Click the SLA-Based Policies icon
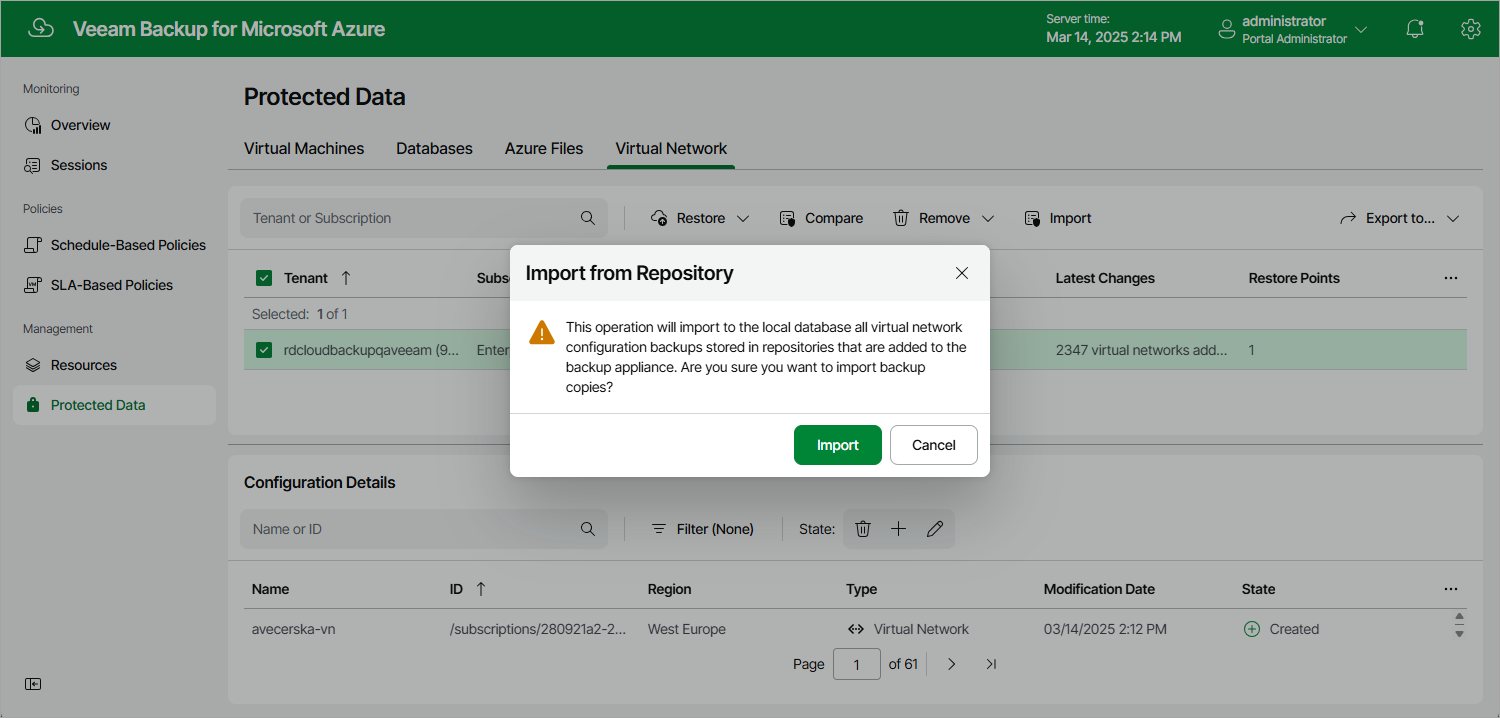 33,285
